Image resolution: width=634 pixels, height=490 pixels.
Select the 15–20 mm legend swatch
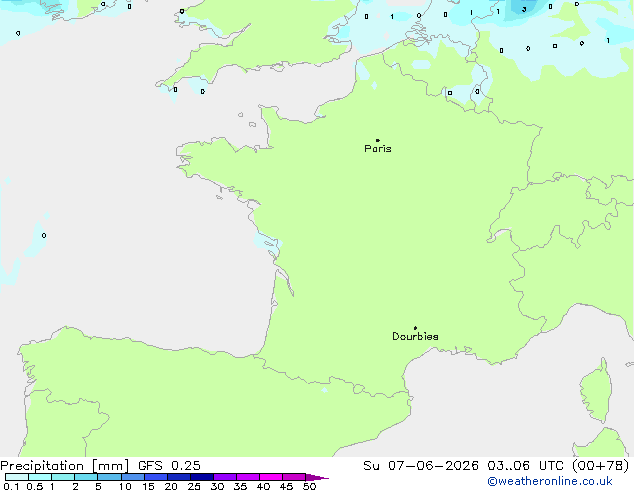(156, 477)
